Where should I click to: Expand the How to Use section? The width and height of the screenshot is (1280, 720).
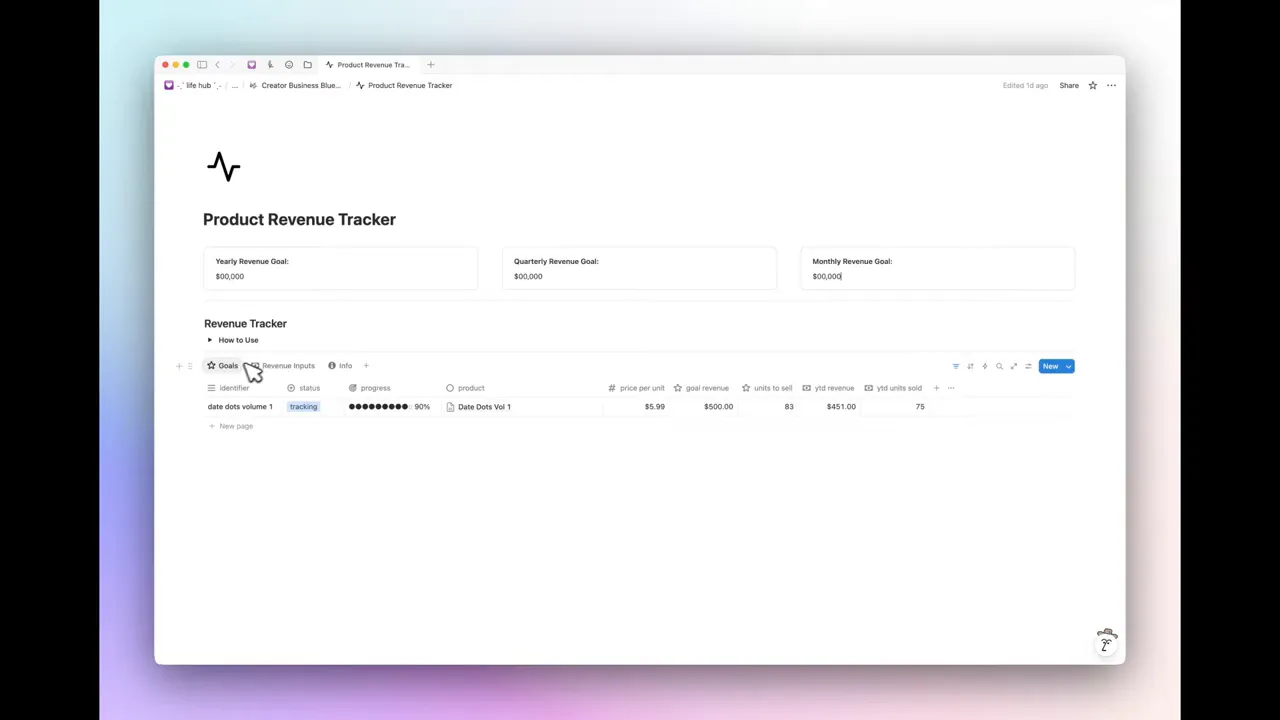coord(210,340)
